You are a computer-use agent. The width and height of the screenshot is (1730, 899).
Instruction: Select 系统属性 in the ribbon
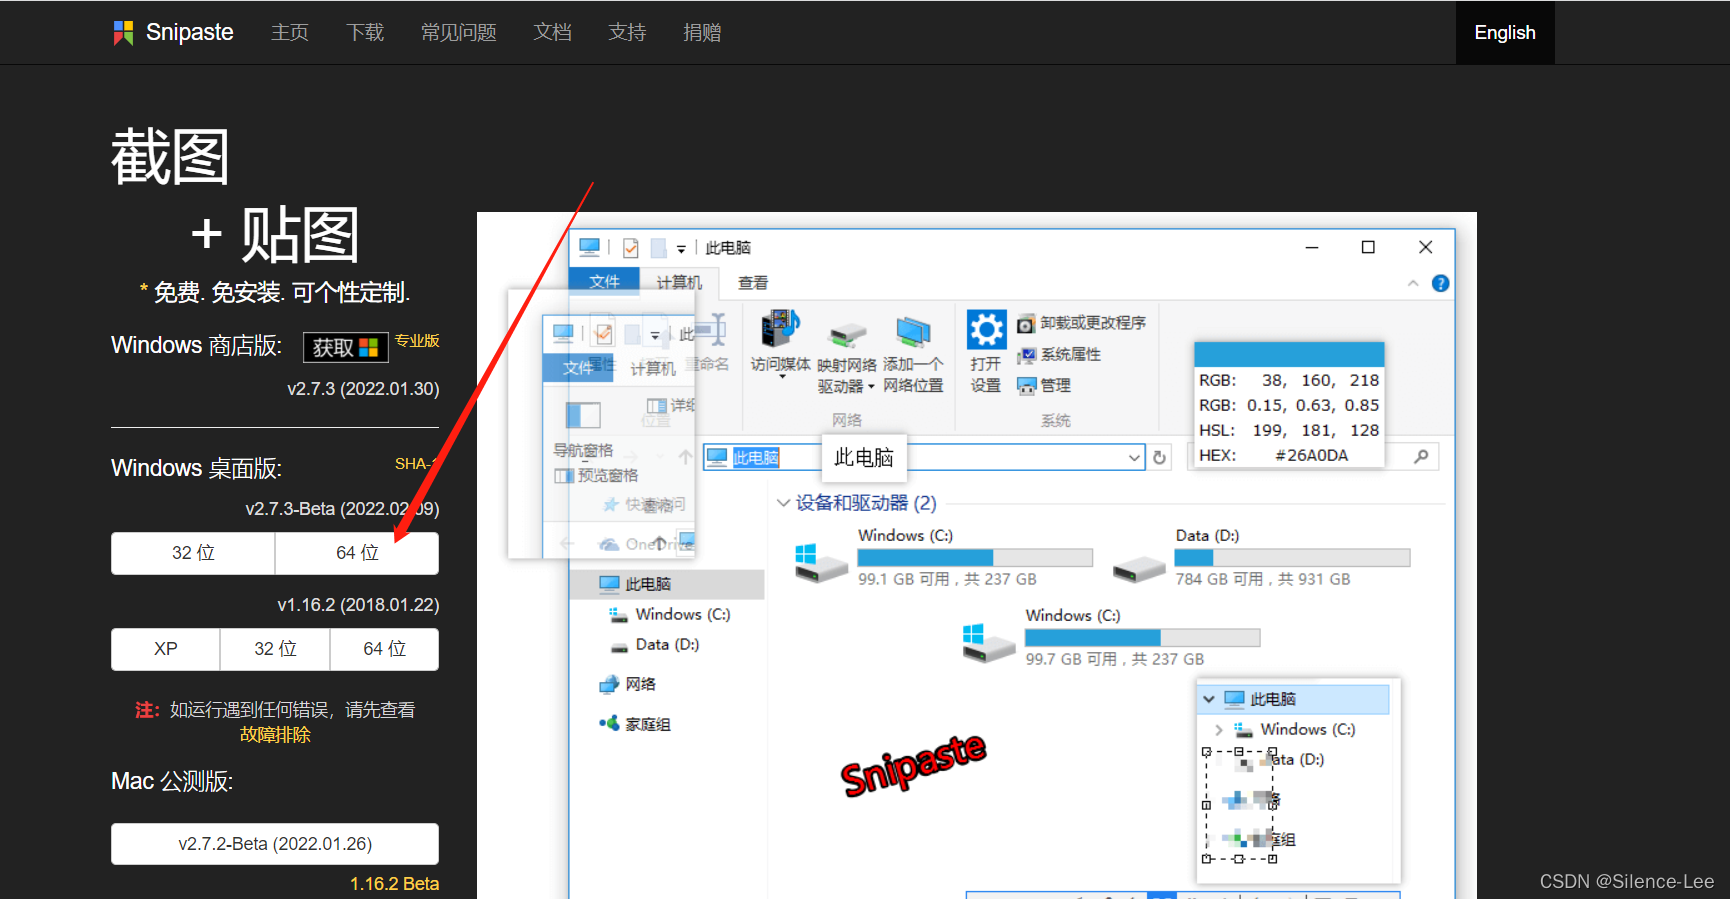click(x=1059, y=355)
